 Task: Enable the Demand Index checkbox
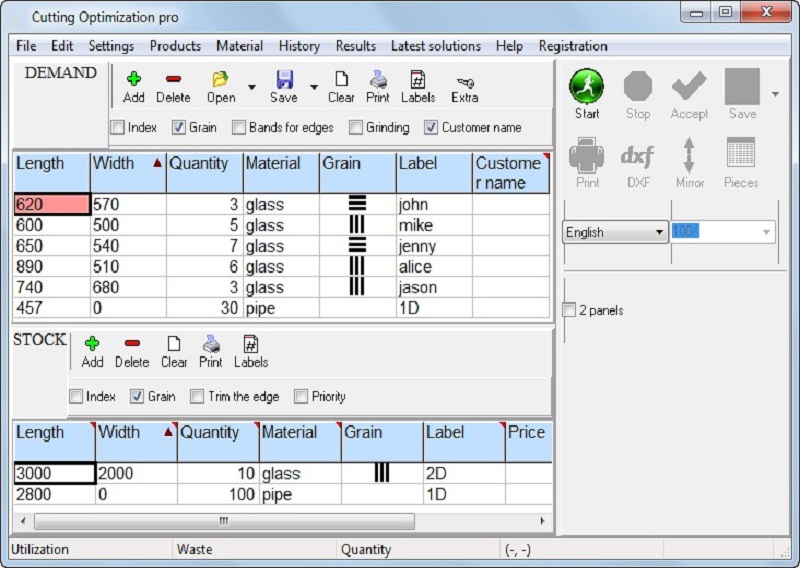pyautogui.click(x=117, y=127)
